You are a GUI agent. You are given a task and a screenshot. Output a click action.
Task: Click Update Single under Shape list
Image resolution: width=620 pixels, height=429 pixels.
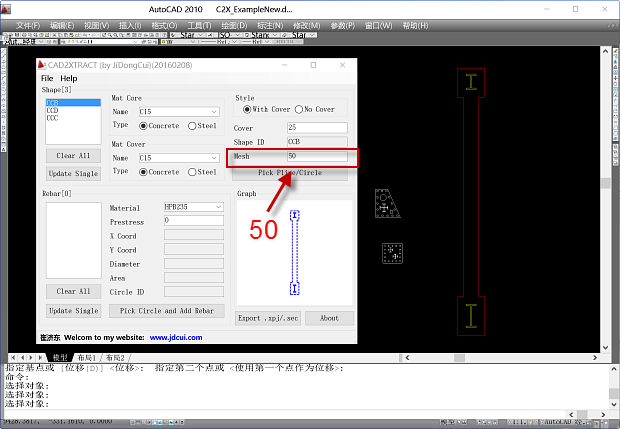(x=73, y=174)
